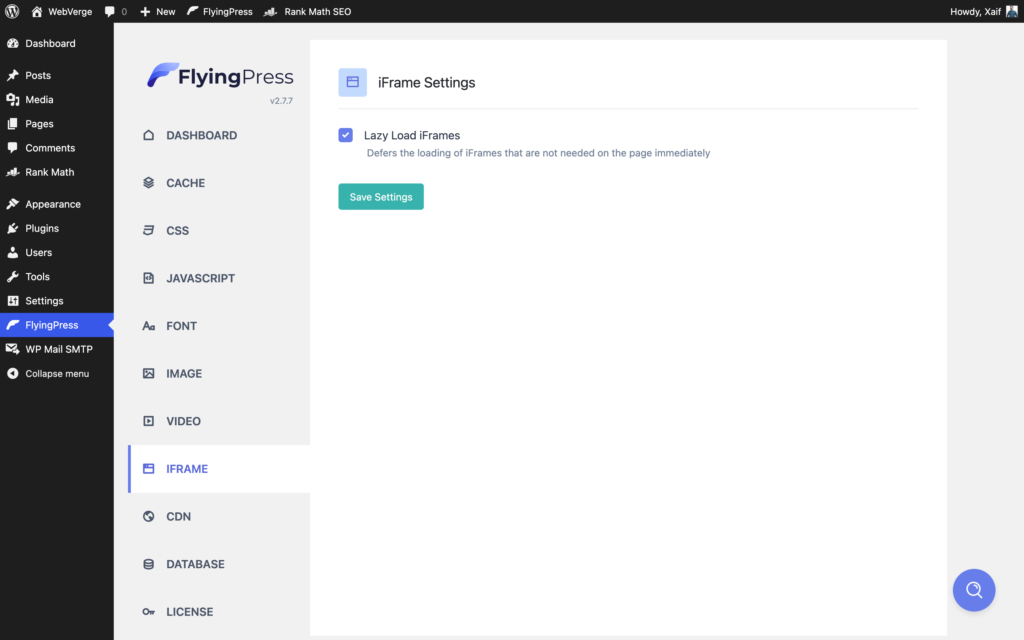The height and width of the screenshot is (640, 1024).
Task: Open CSS settings in FlyingPress
Action: pos(178,230)
